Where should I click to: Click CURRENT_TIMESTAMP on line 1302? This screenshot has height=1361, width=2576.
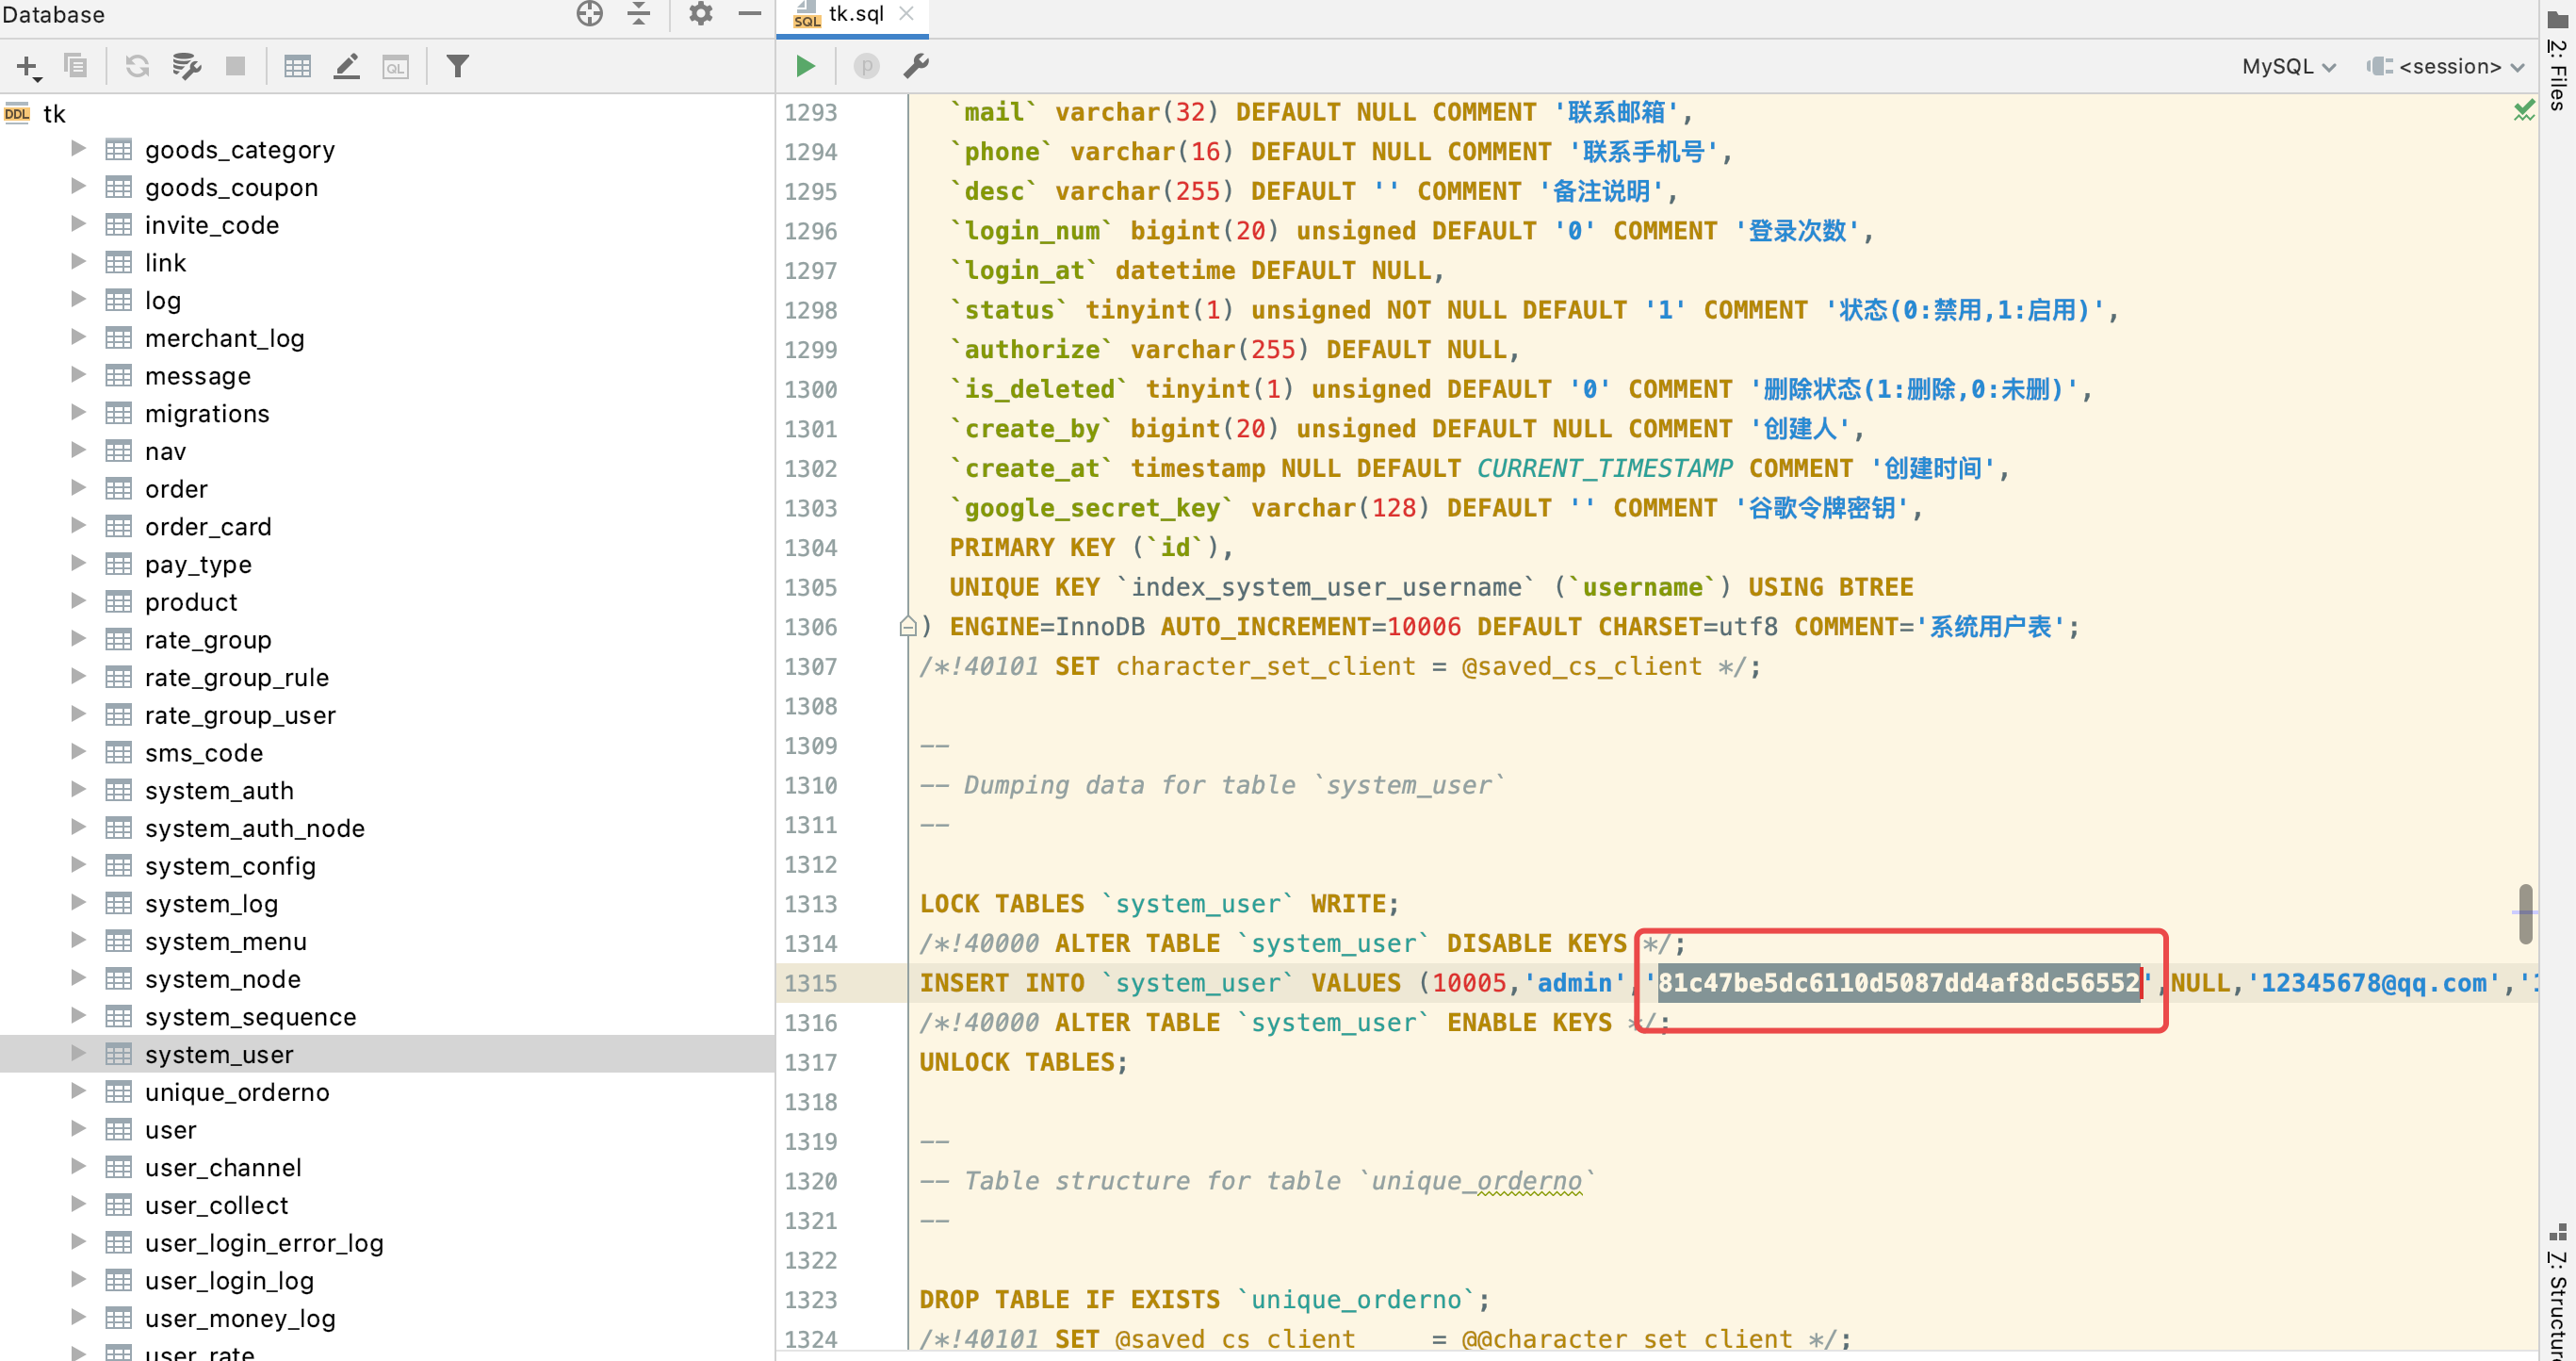1604,468
